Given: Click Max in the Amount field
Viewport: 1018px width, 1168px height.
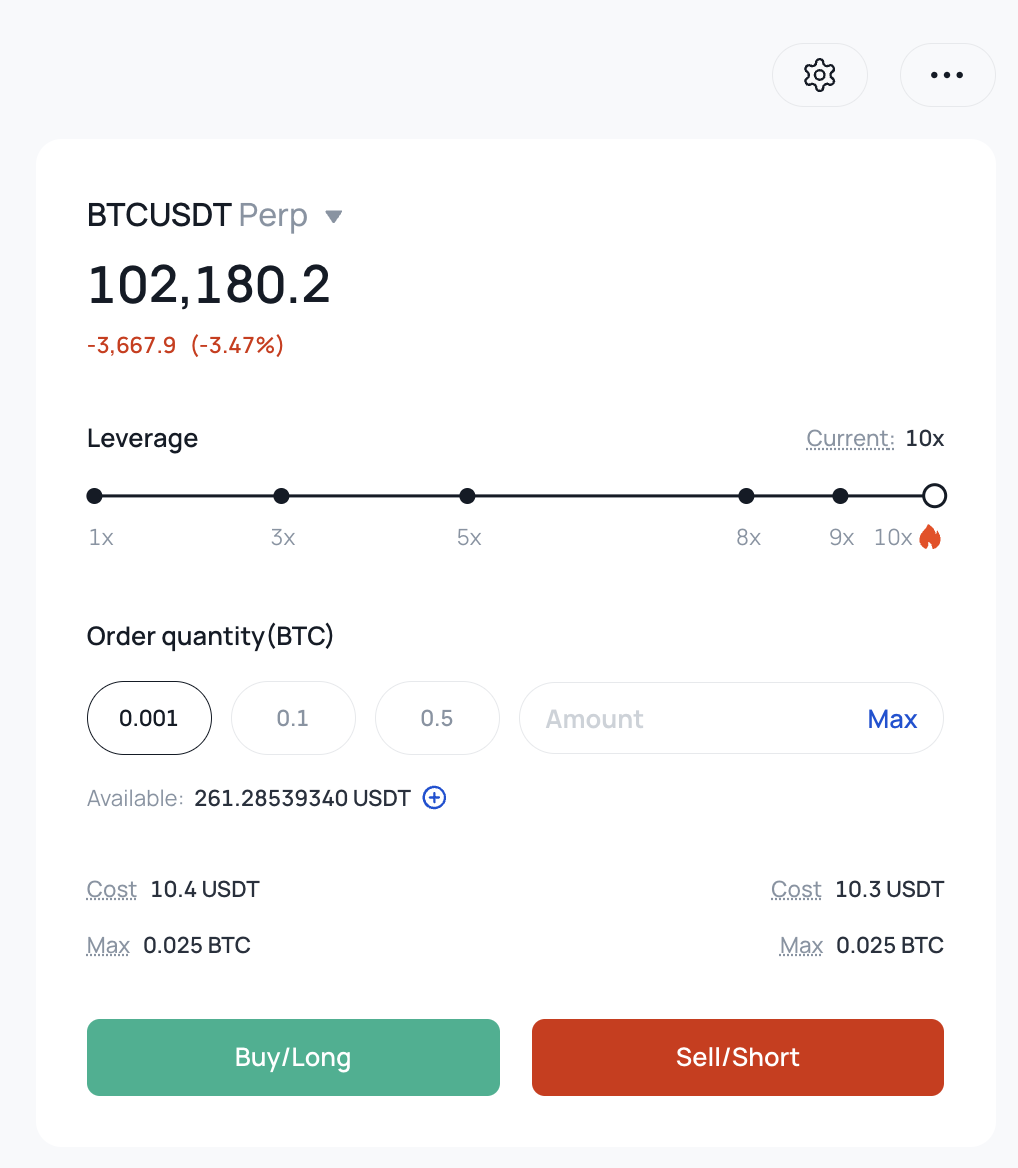Looking at the screenshot, I should point(892,719).
